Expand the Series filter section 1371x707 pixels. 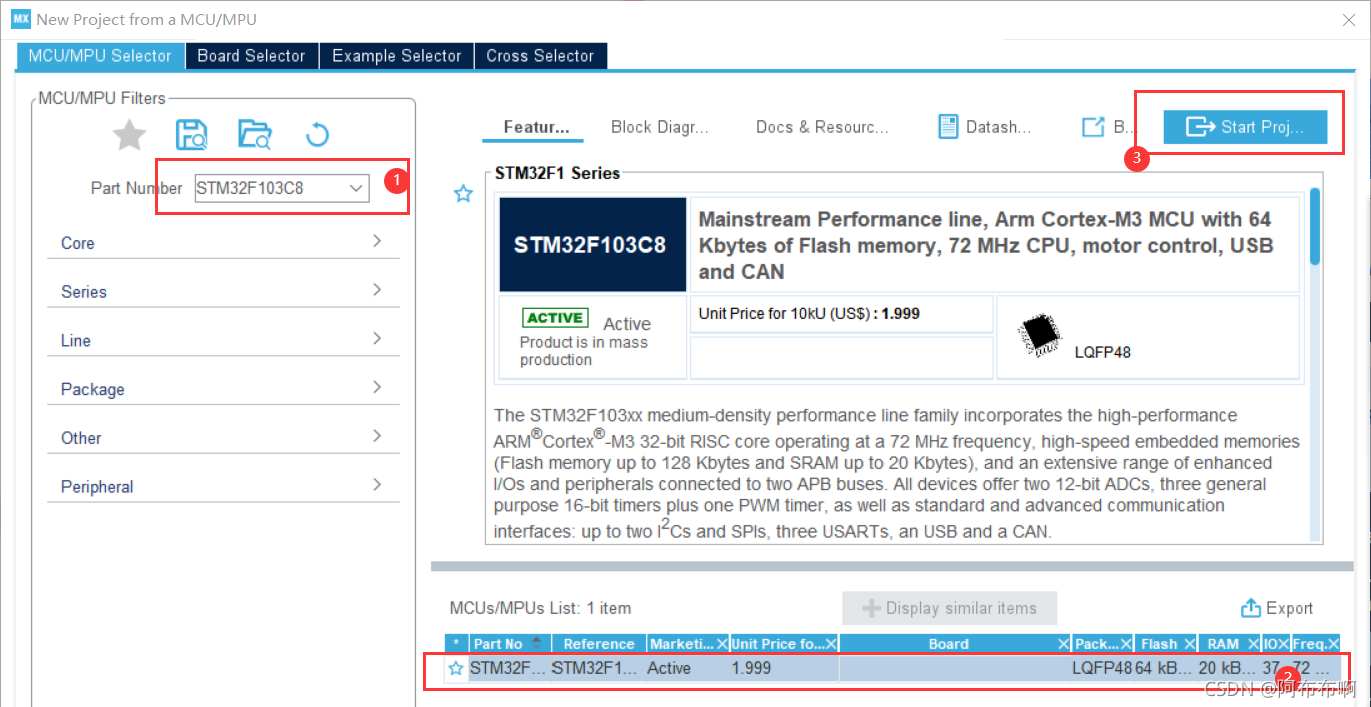click(x=223, y=291)
